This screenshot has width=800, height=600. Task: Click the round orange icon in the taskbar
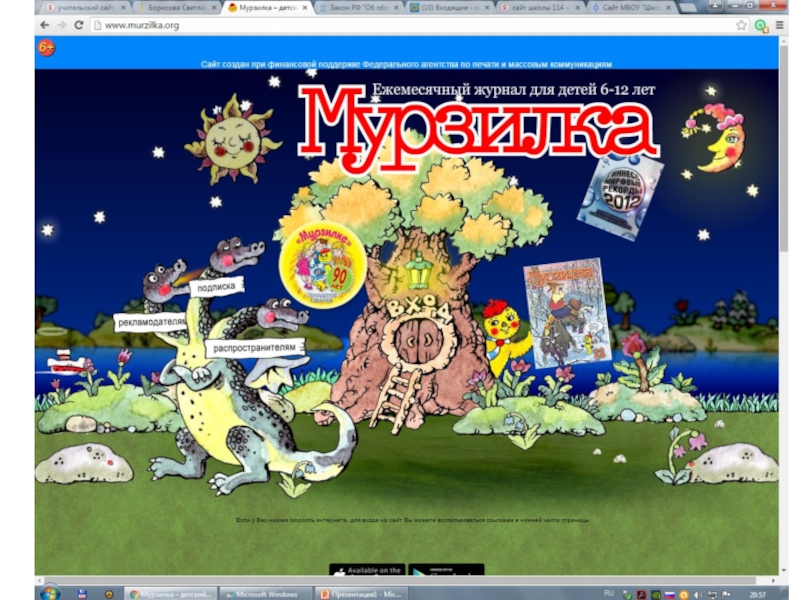click(x=109, y=594)
